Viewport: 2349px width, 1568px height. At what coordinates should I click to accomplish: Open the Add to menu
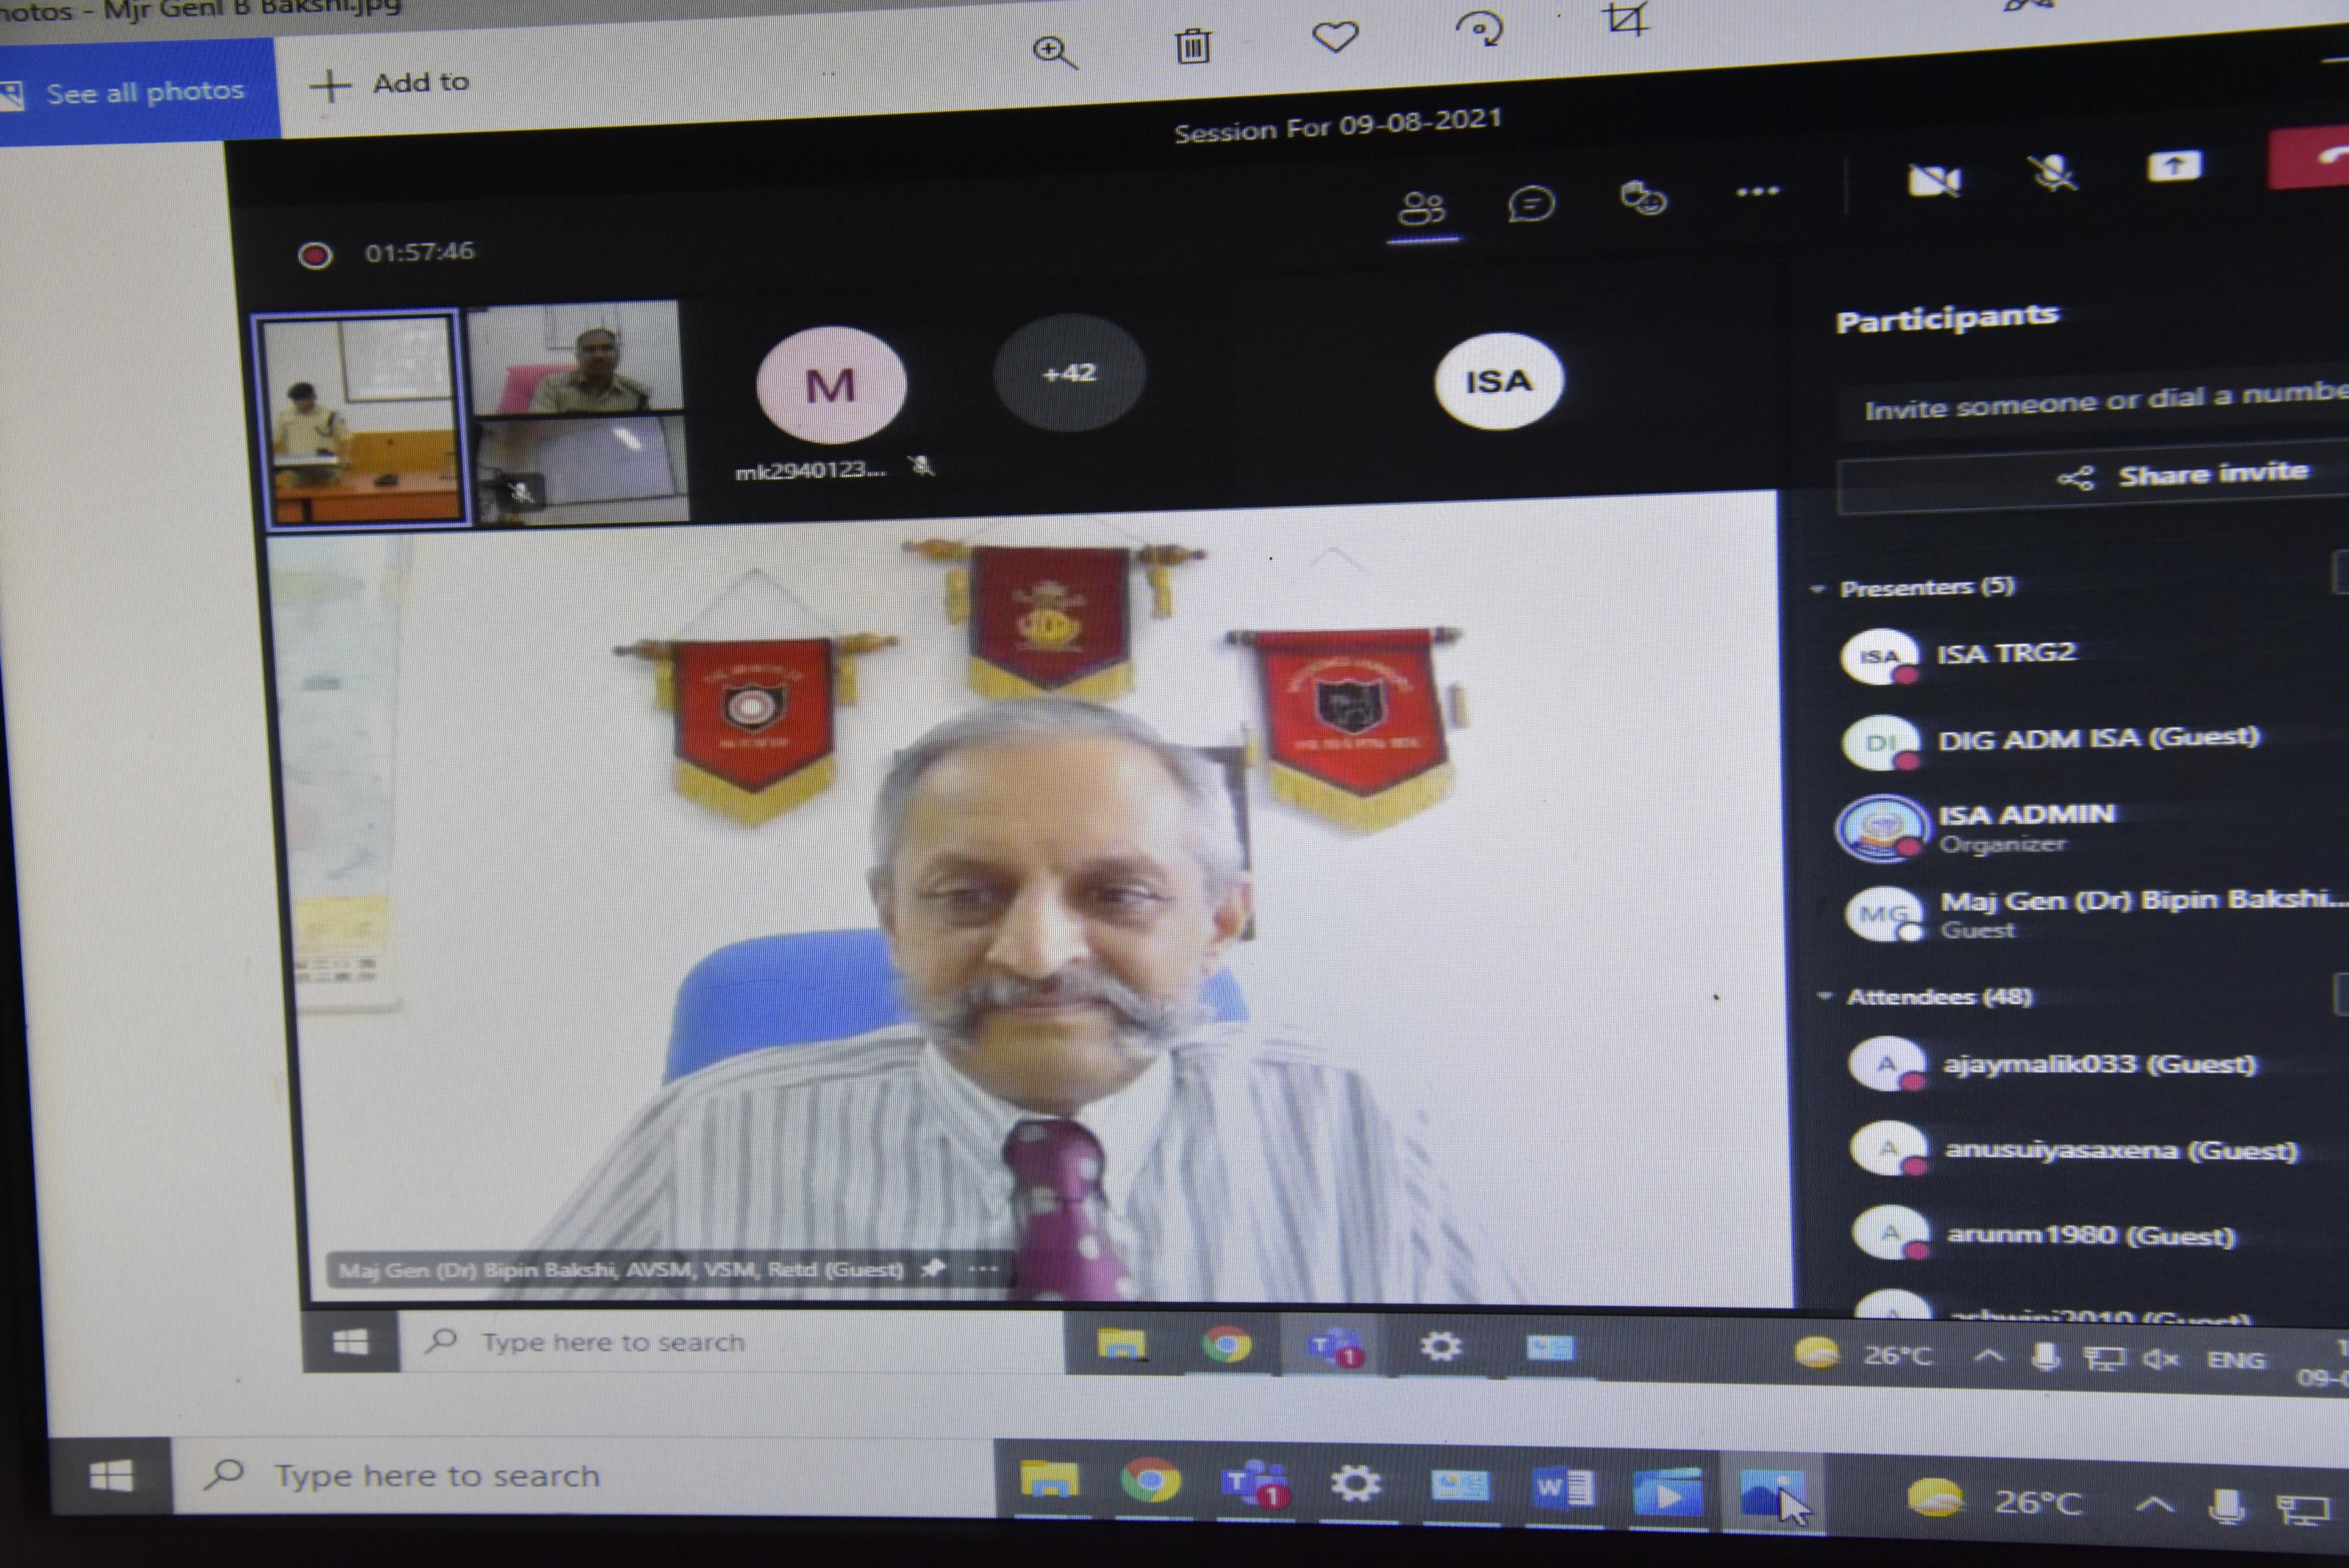pyautogui.click(x=390, y=84)
